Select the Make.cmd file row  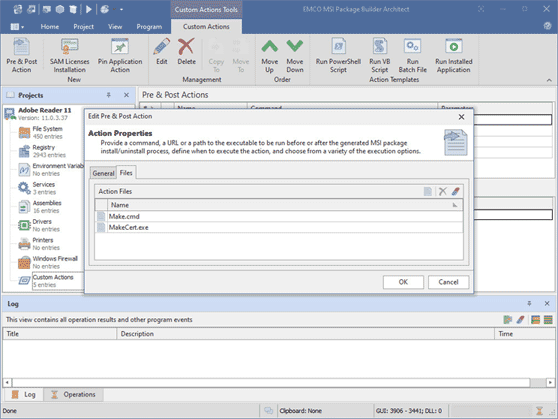point(279,216)
